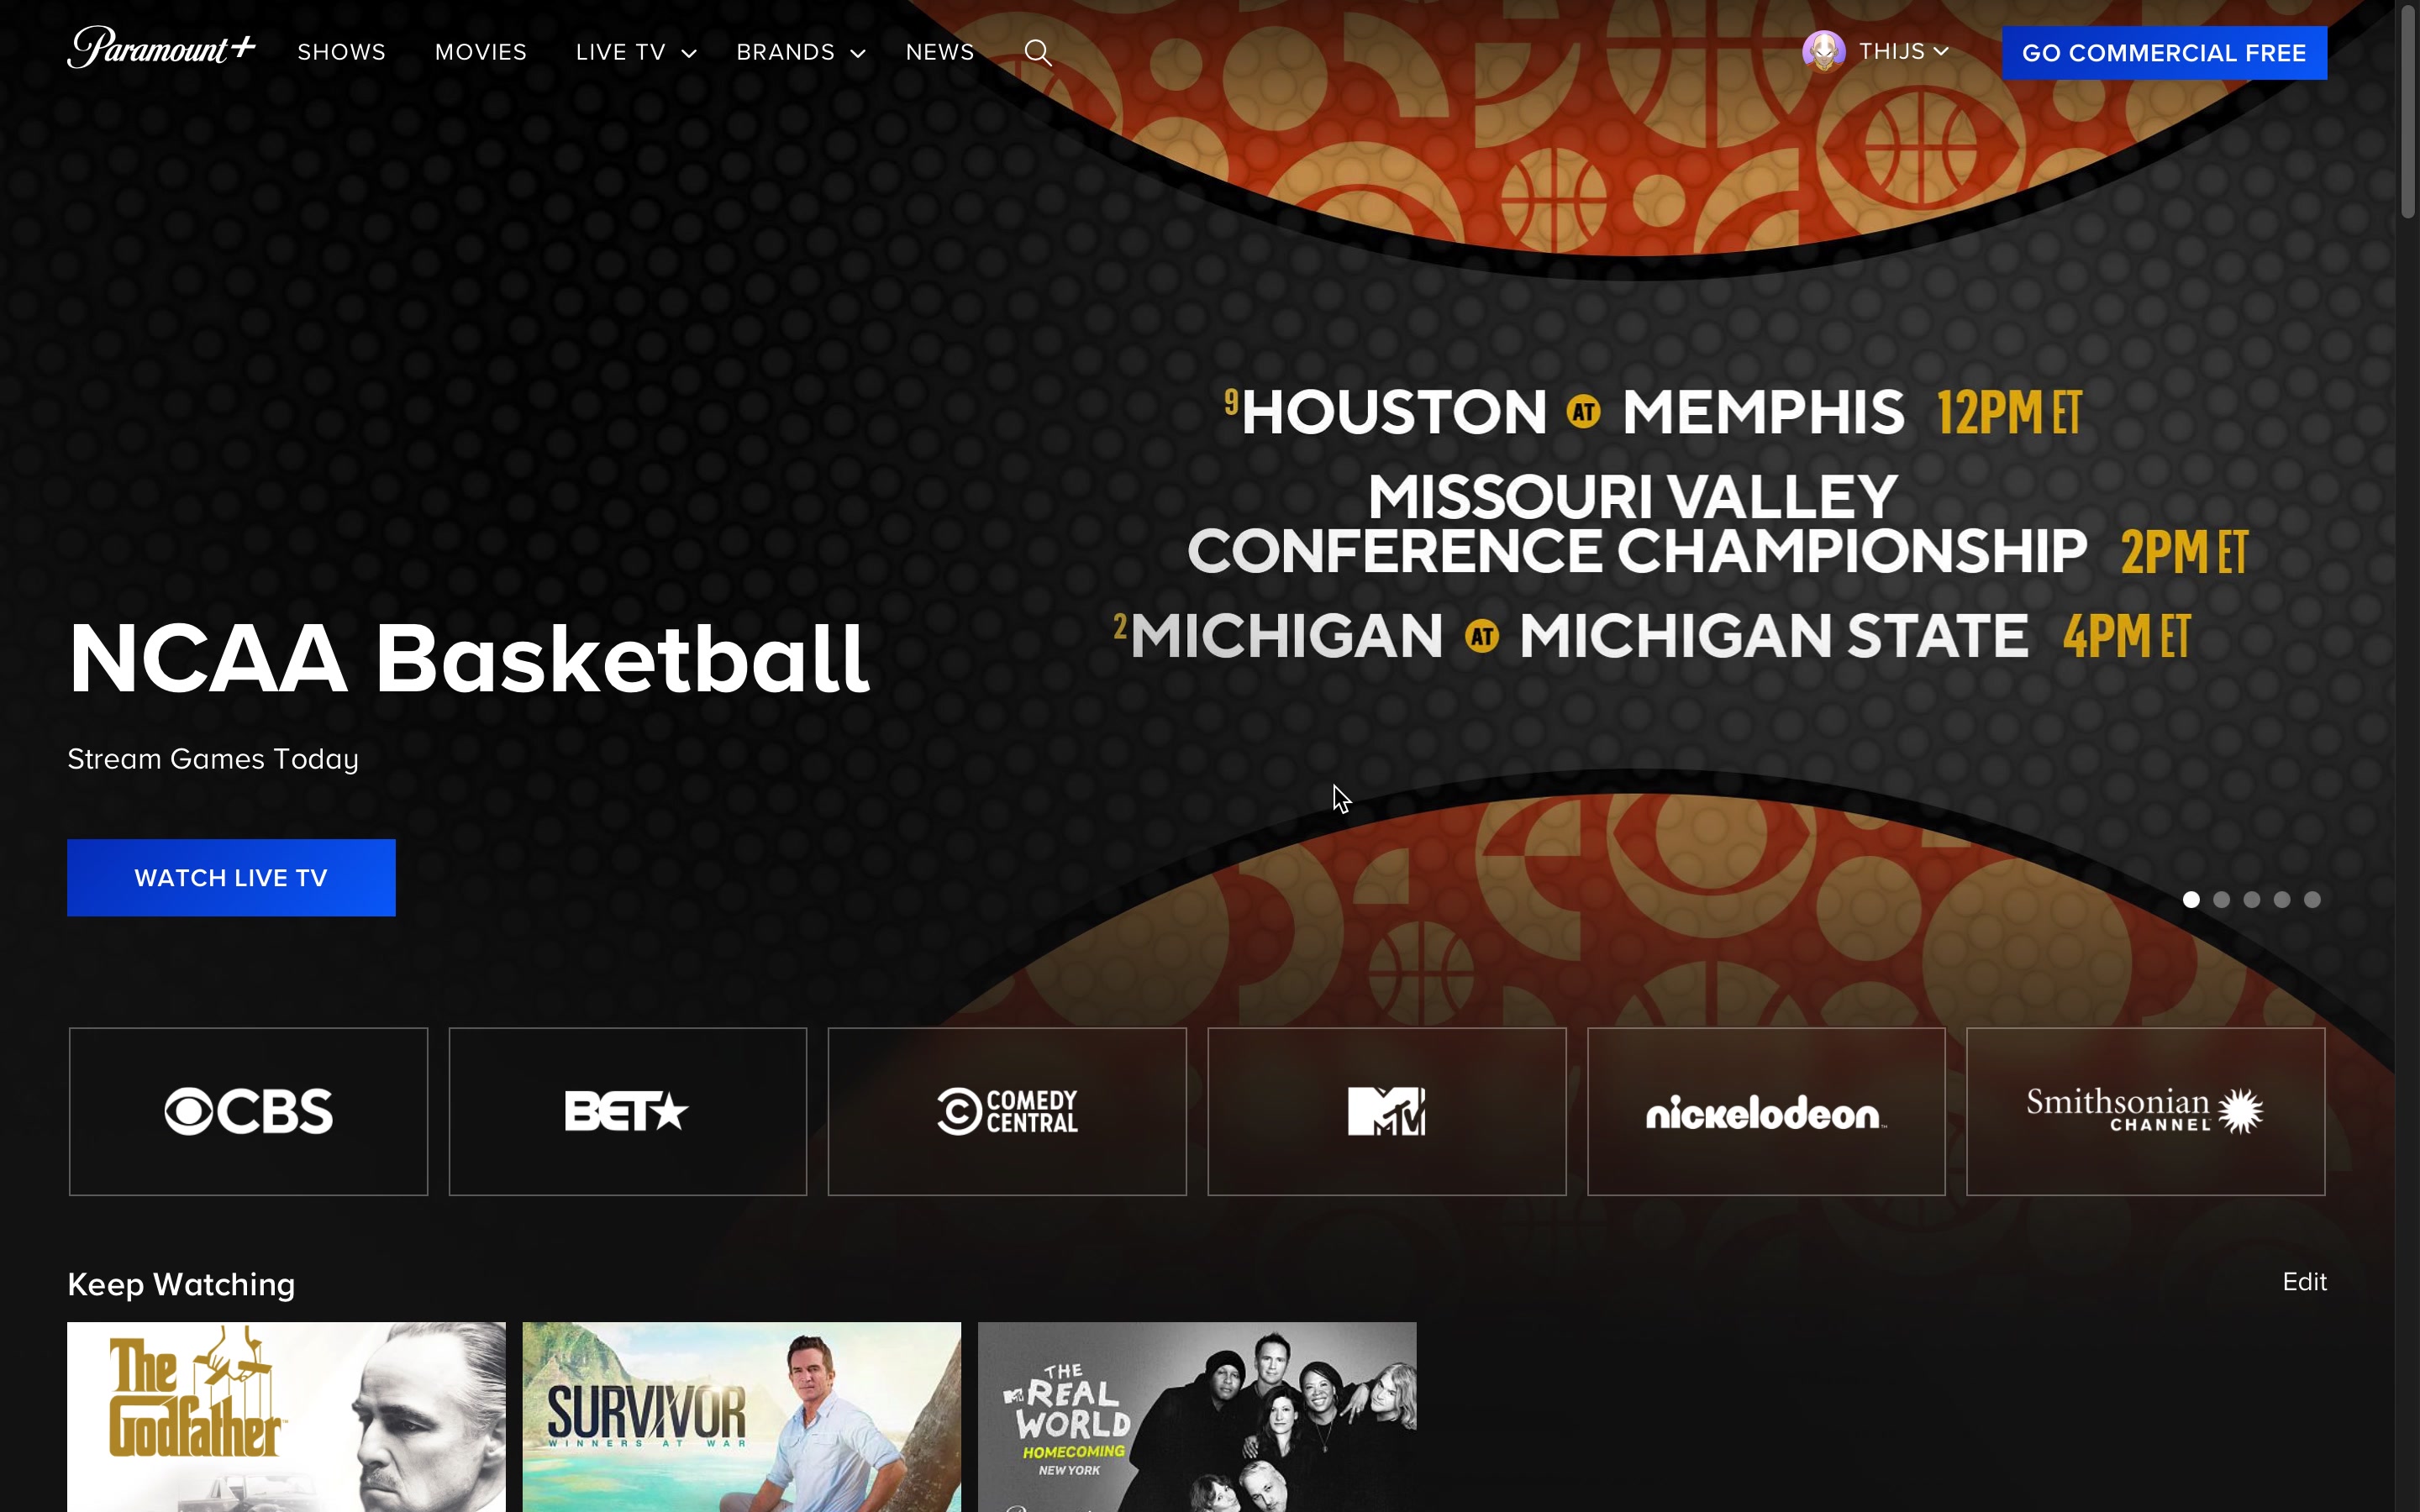2420x1512 pixels.
Task: Click the SHOWS menu item
Action: pos(343,52)
